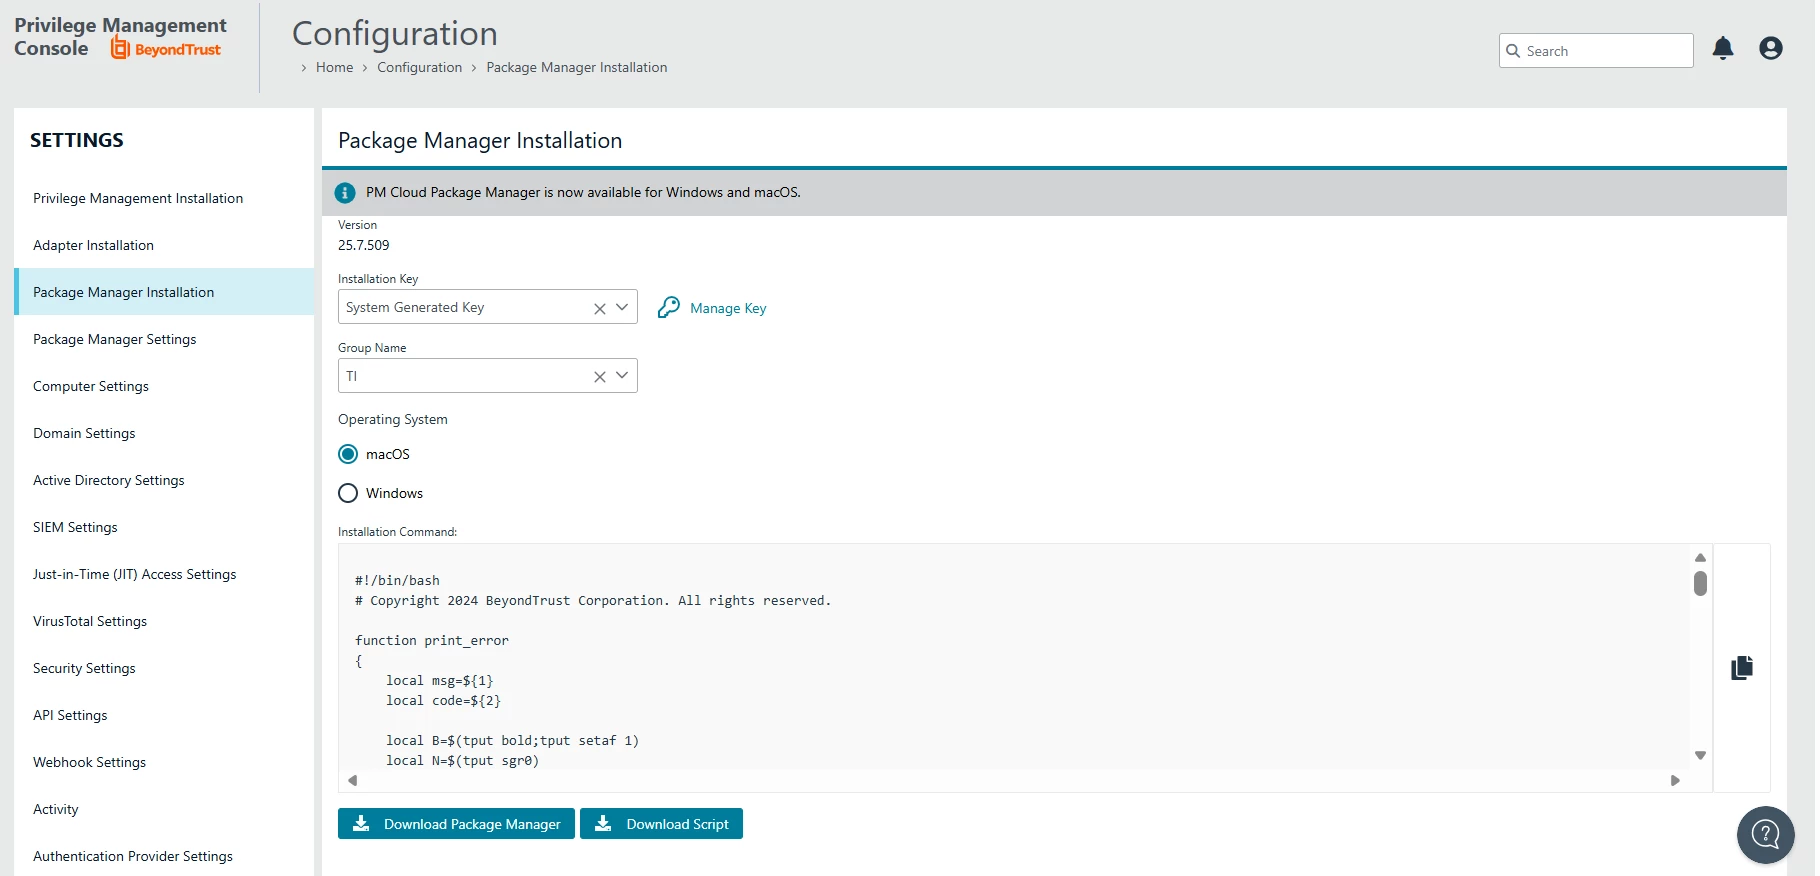This screenshot has width=1820, height=876.
Task: Click download icon on Download Script
Action: tap(603, 824)
